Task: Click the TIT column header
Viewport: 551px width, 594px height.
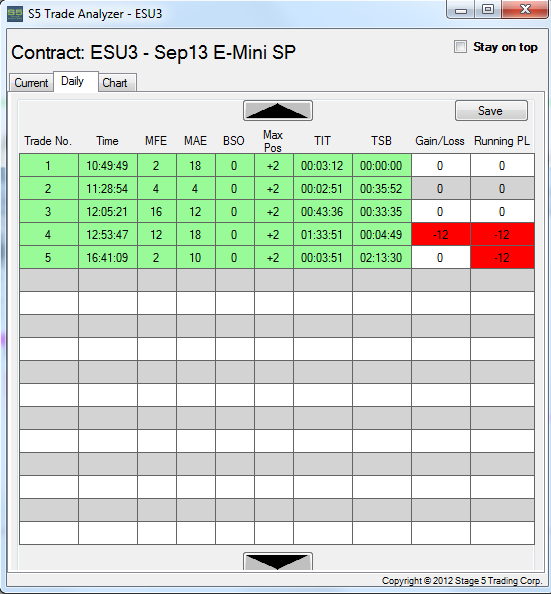Action: [322, 141]
